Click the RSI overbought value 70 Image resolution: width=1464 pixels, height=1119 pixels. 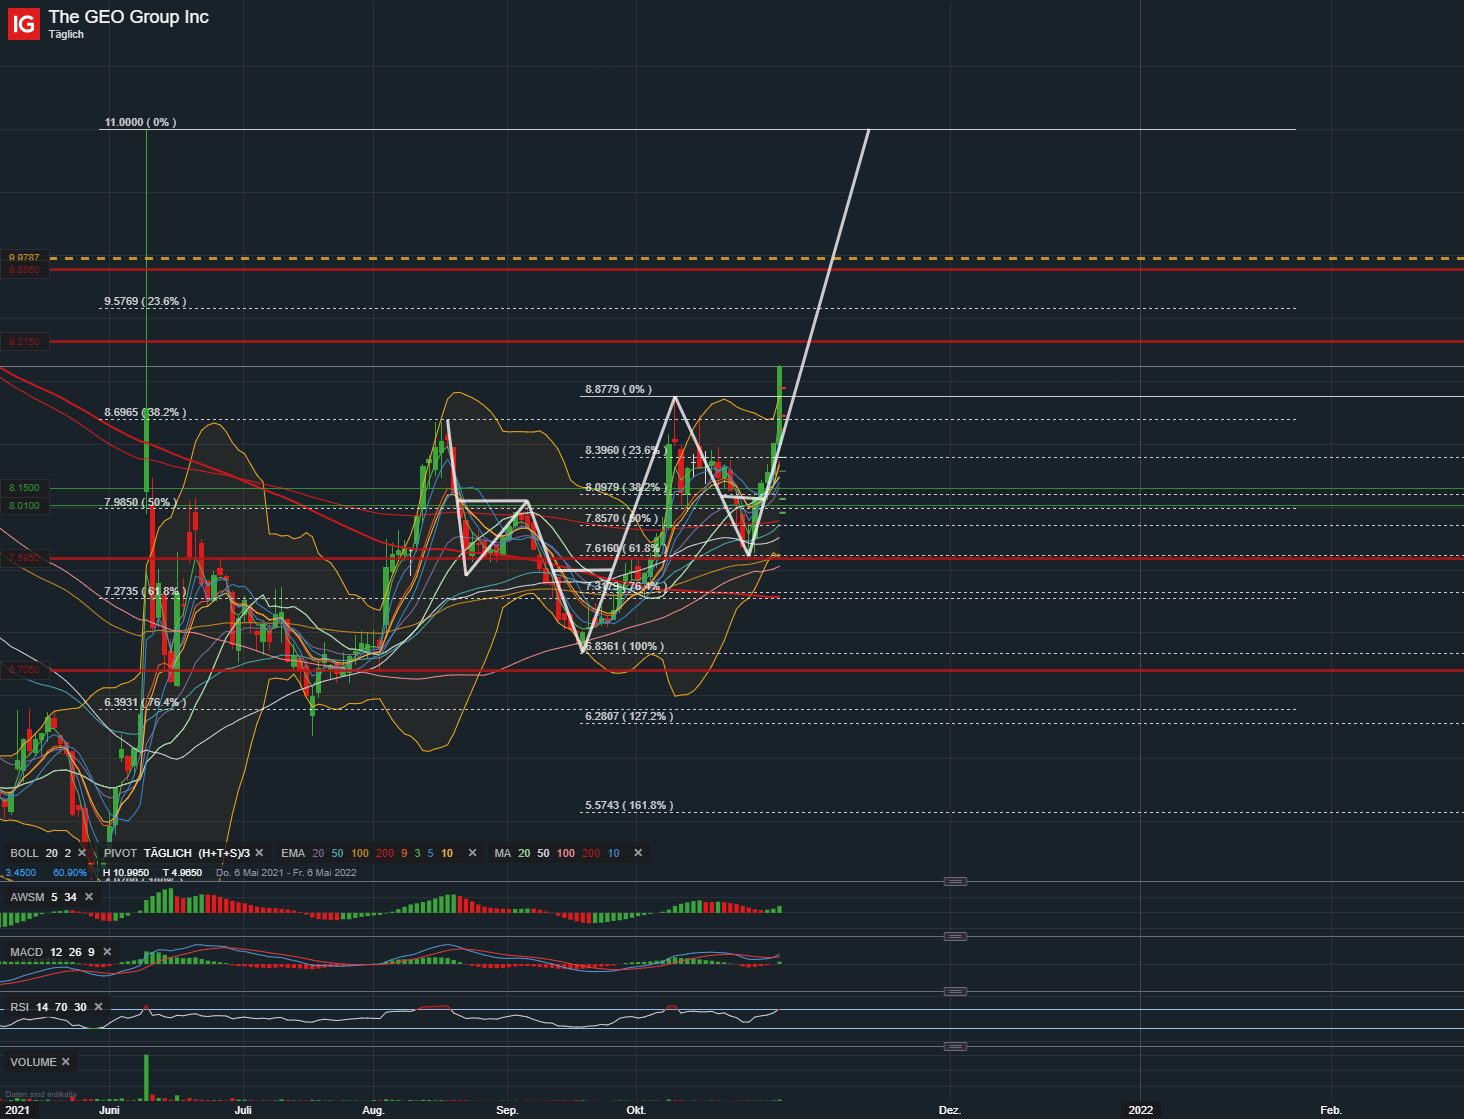pos(61,1007)
